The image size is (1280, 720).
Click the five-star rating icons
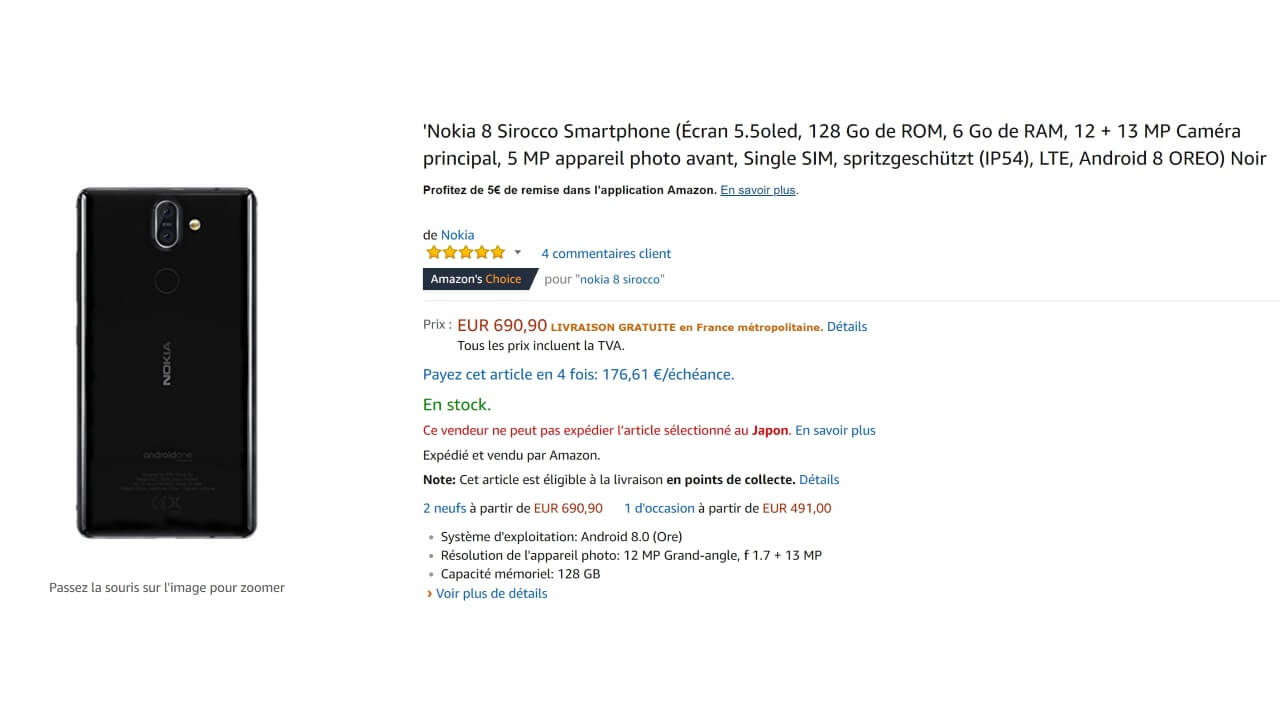(x=465, y=253)
